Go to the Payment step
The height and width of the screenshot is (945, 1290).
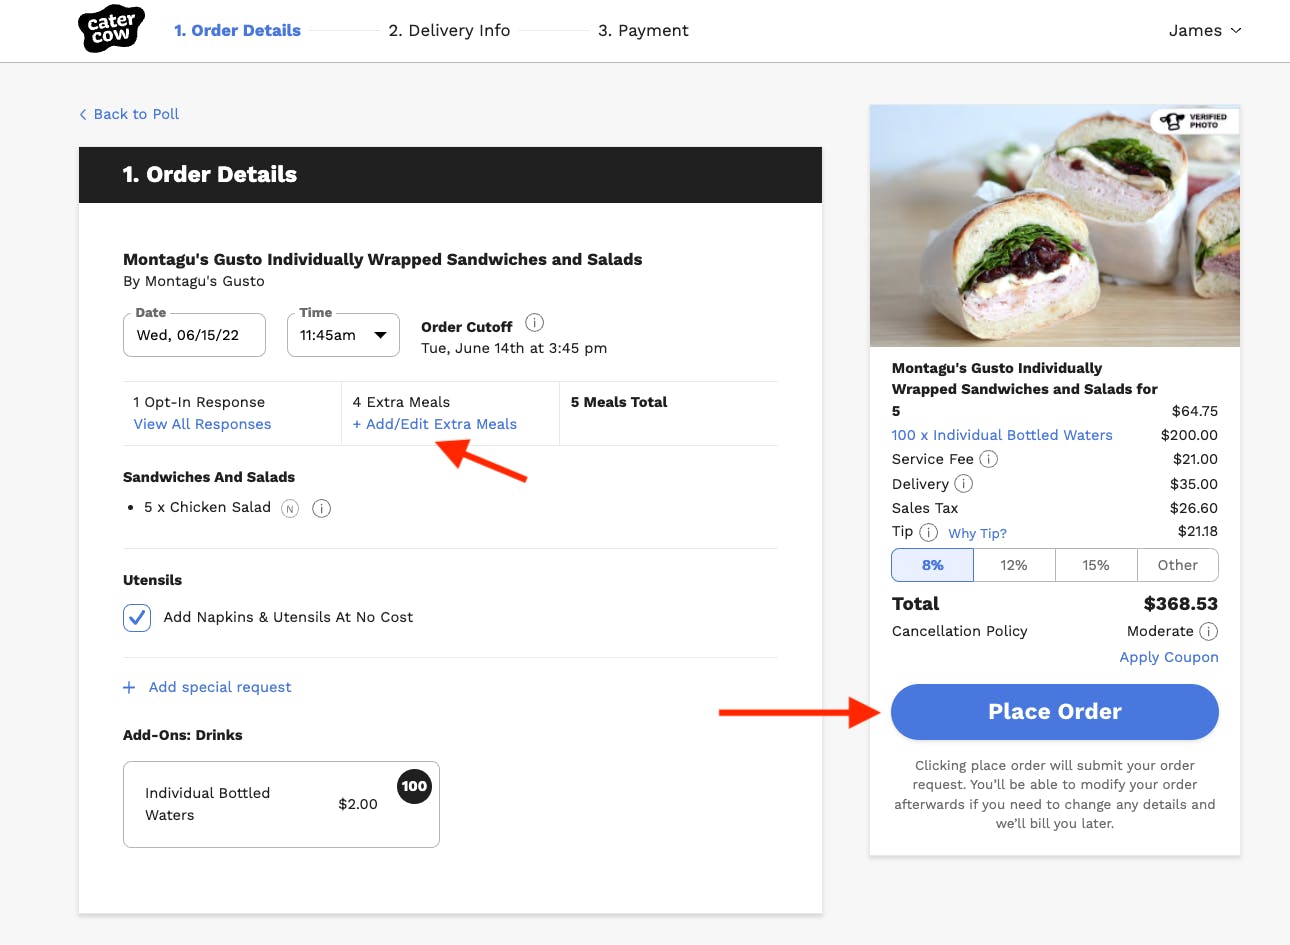643,30
